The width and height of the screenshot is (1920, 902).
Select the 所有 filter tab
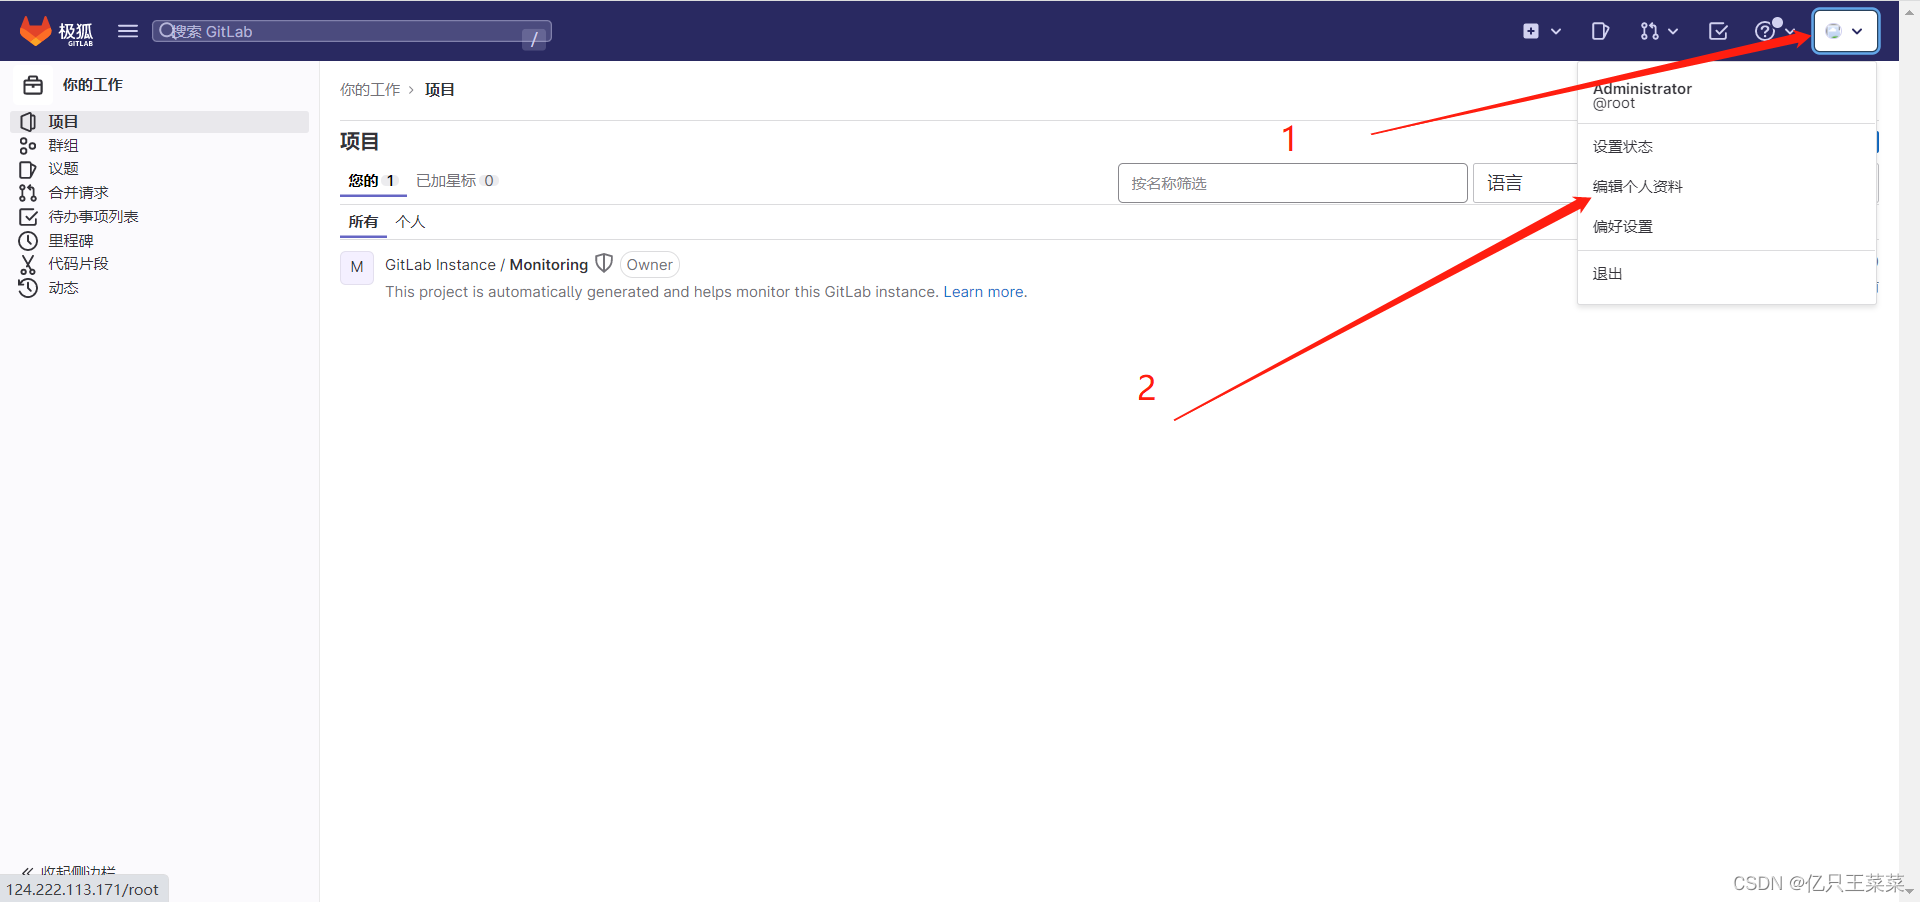tap(363, 222)
